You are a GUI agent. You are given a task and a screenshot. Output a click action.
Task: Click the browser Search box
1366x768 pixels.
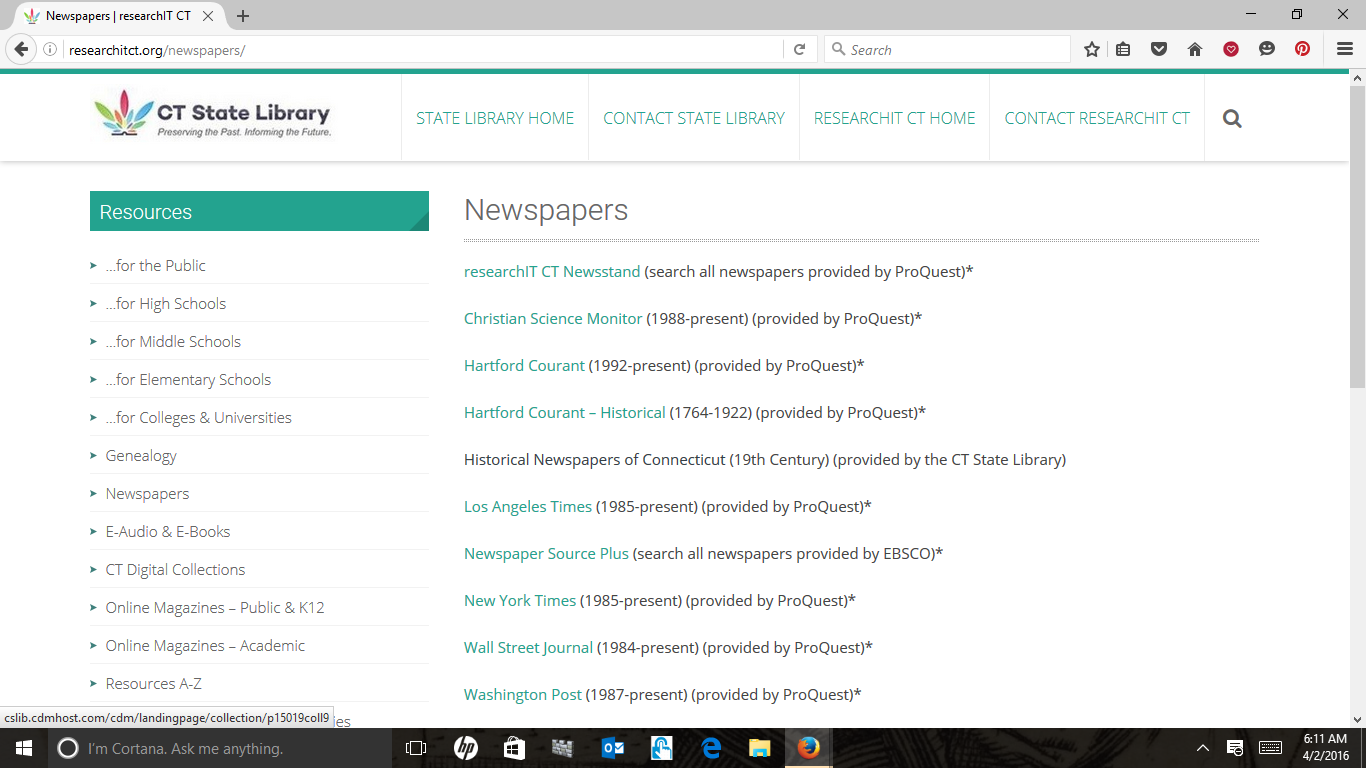(947, 50)
